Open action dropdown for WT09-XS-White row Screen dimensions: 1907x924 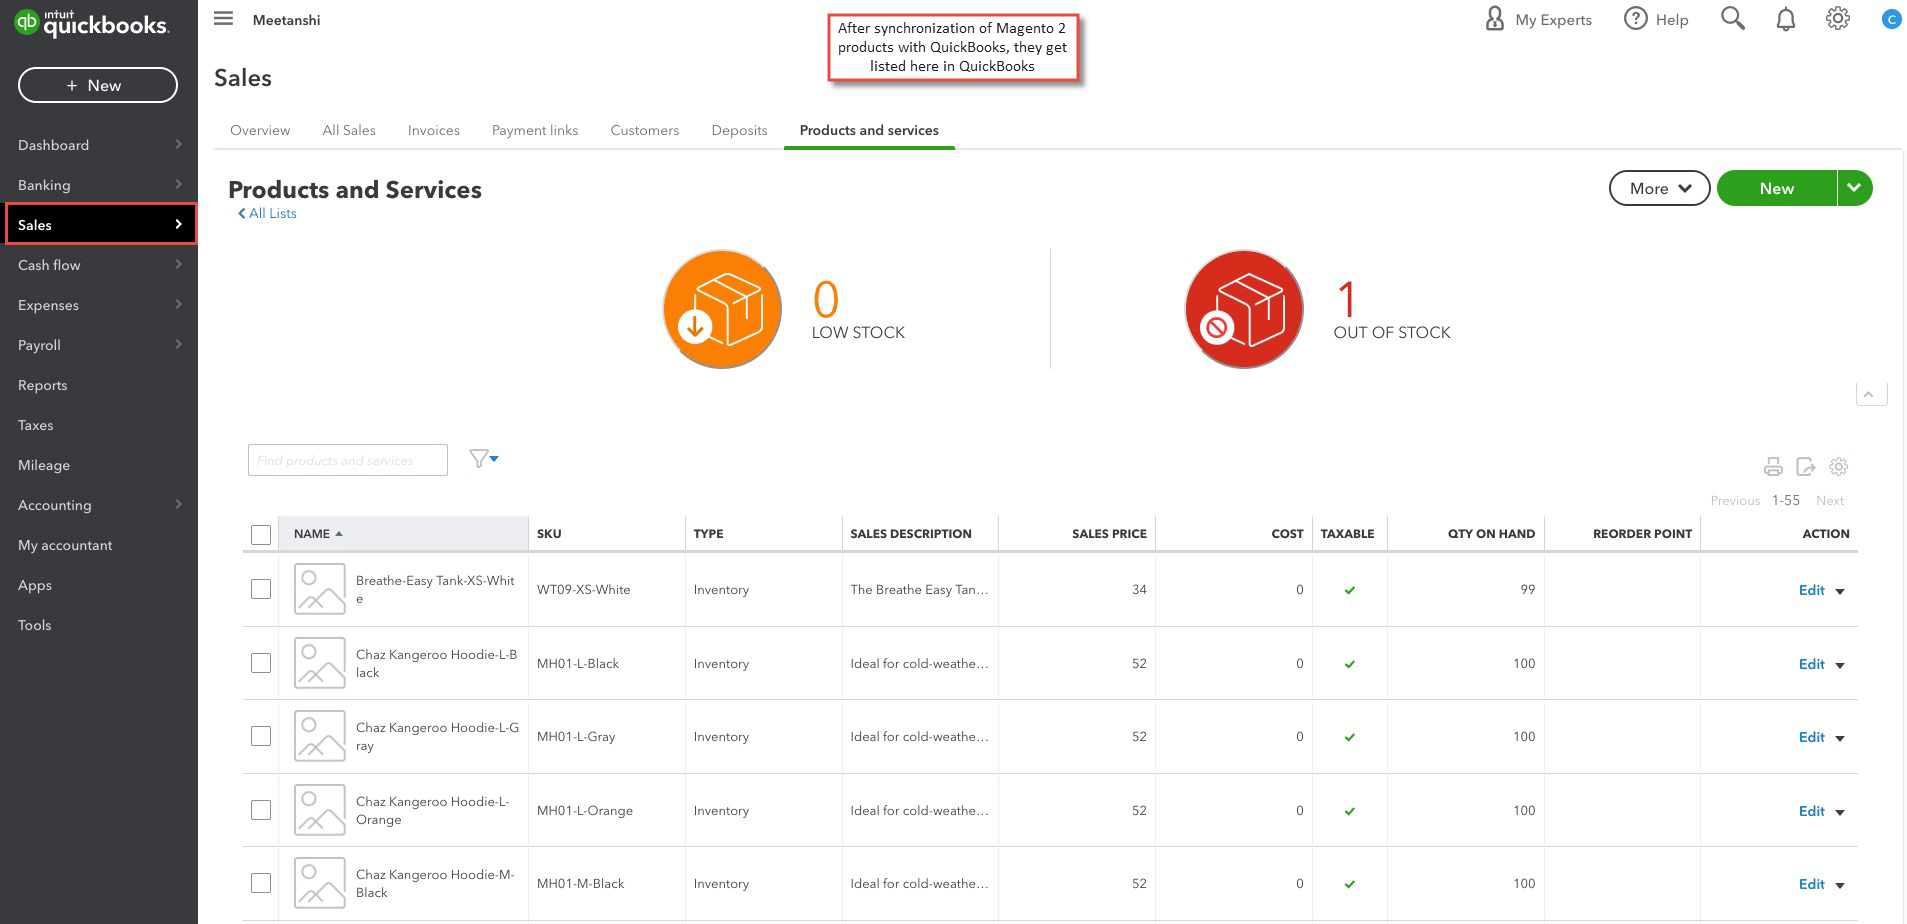pos(1840,591)
